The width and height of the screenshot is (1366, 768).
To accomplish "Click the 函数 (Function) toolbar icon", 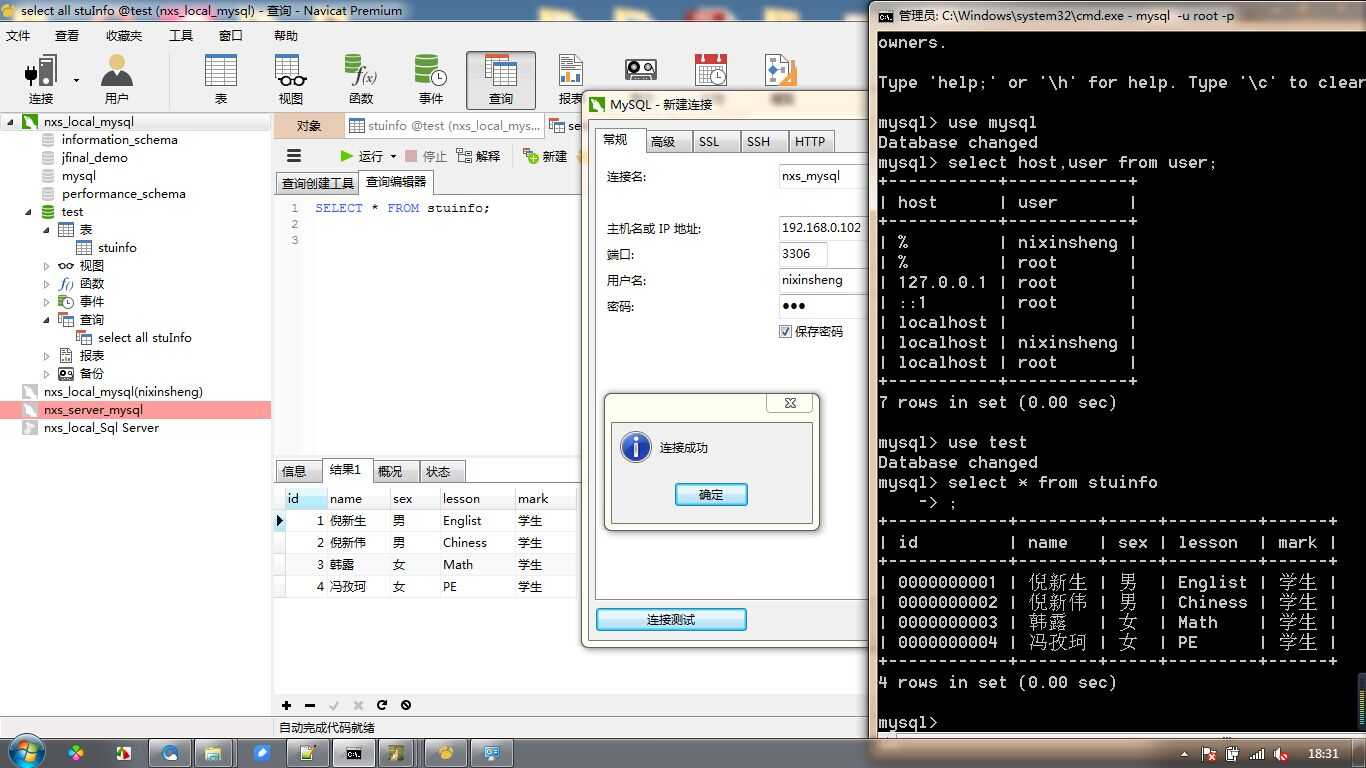I will click(x=360, y=80).
